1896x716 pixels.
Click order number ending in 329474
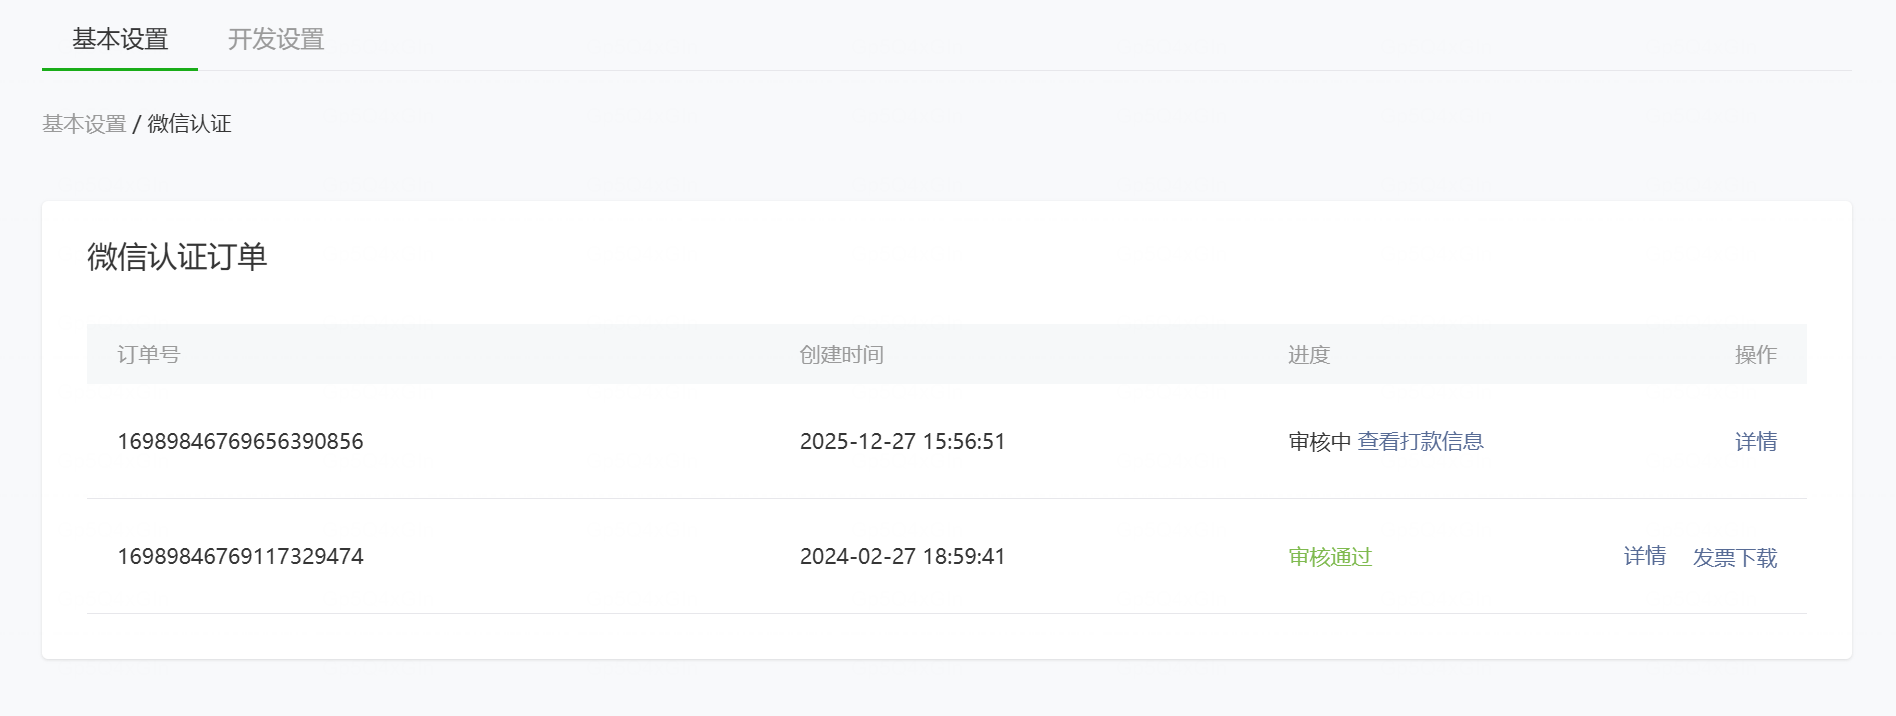coord(240,557)
